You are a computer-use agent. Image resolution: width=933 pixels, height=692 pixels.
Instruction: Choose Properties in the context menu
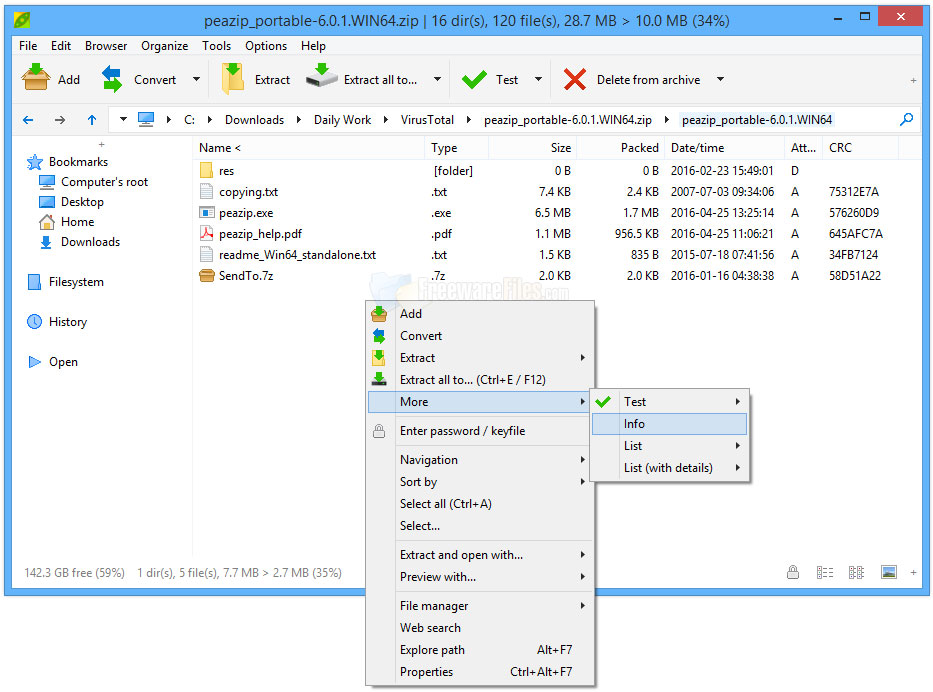[x=481, y=672]
